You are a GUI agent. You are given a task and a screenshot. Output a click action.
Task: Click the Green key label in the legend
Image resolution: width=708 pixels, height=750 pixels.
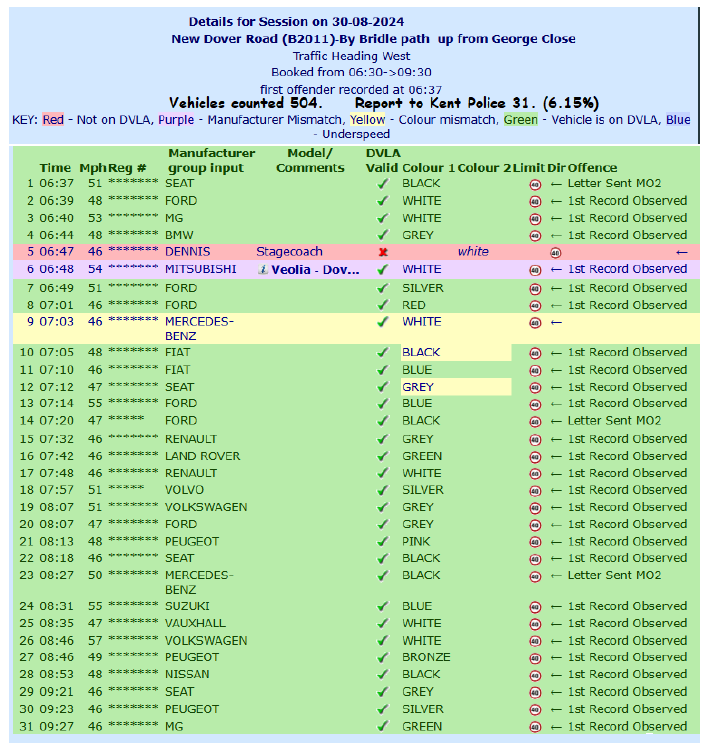click(520, 120)
